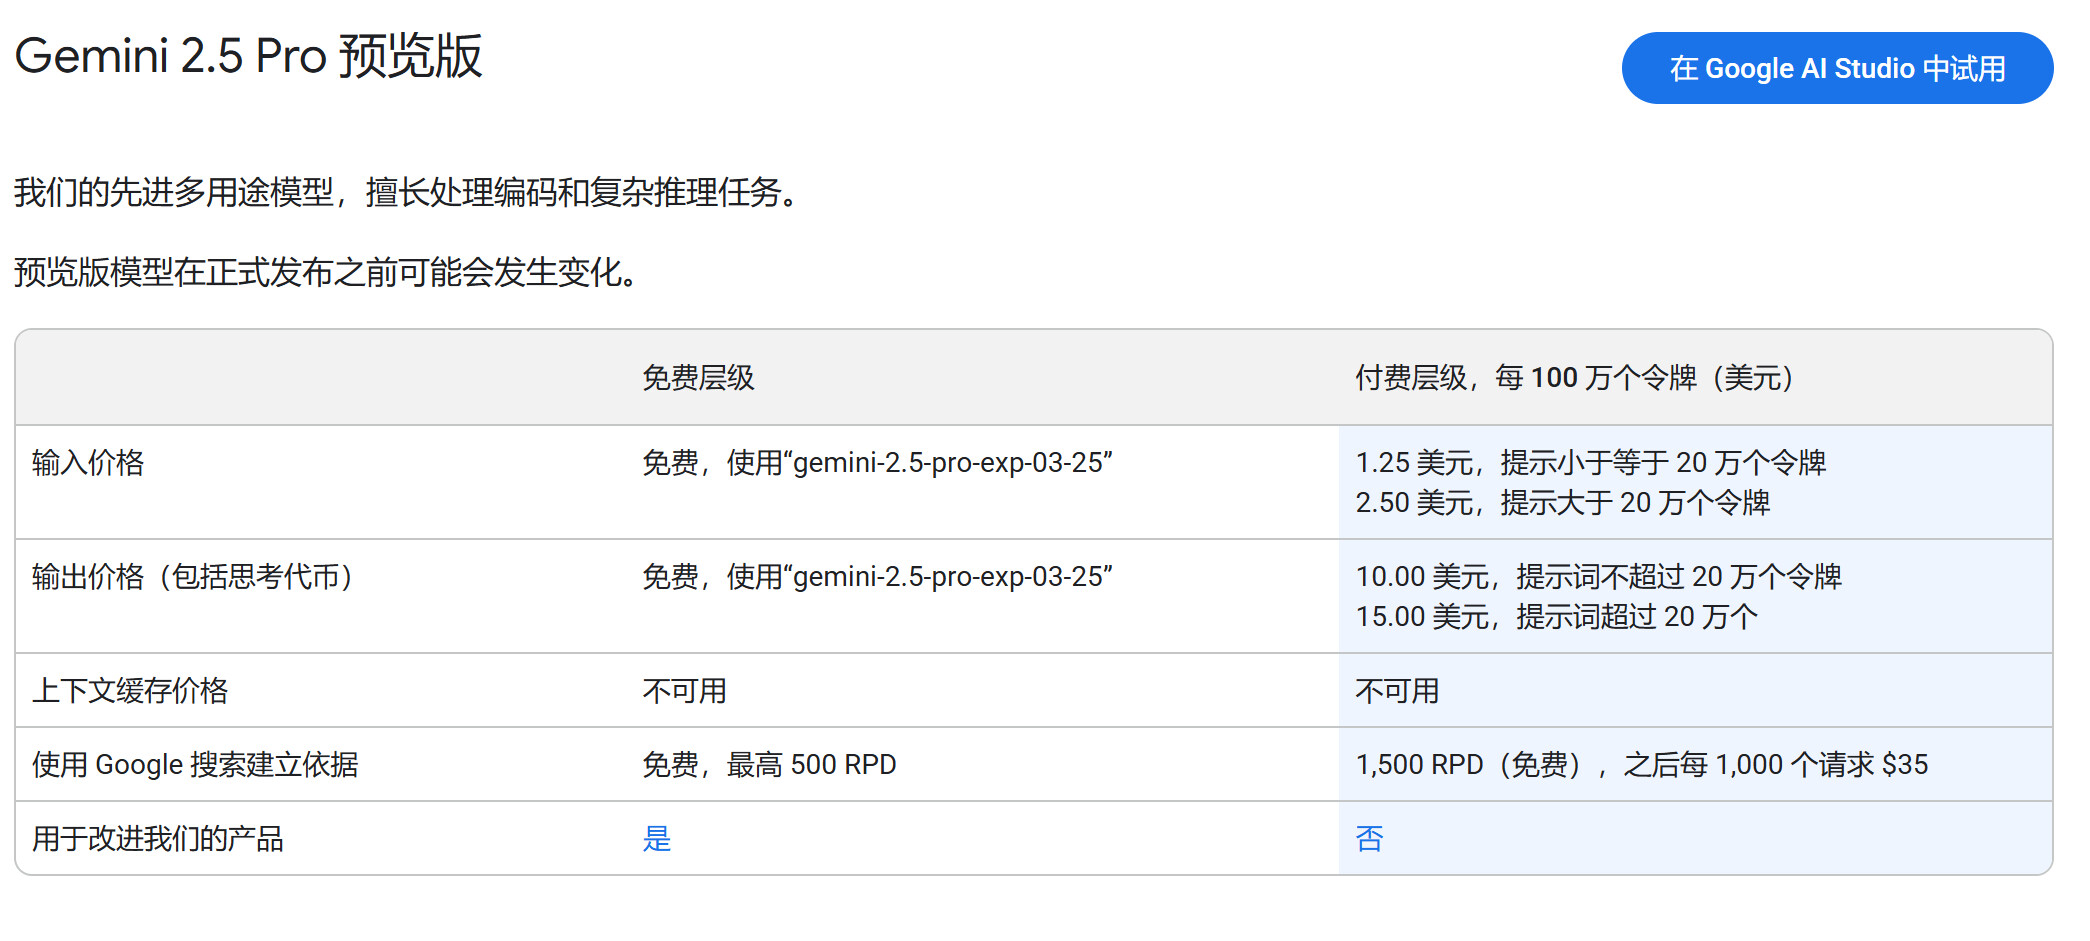Image resolution: width=2090 pixels, height=941 pixels.
Task: Select the 输入价格 row label
Action: pyautogui.click(x=88, y=463)
